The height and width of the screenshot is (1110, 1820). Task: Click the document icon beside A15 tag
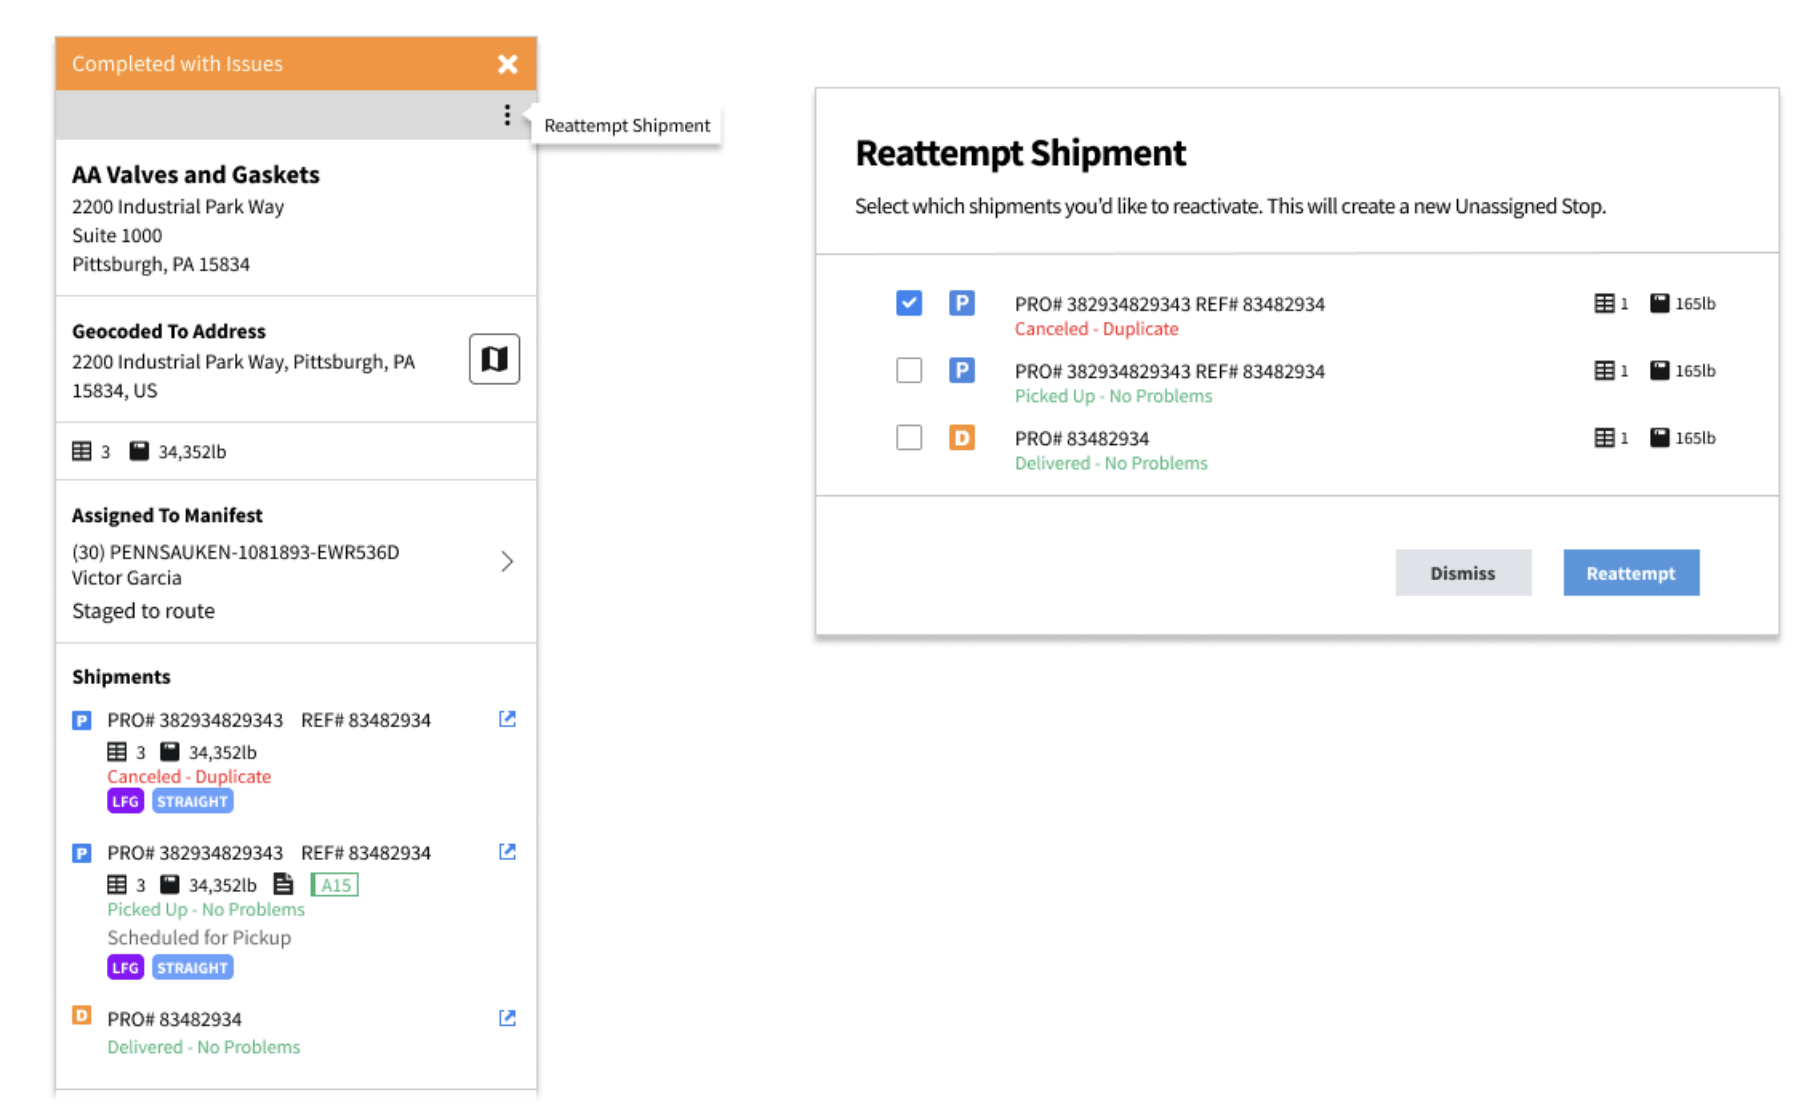coord(284,884)
